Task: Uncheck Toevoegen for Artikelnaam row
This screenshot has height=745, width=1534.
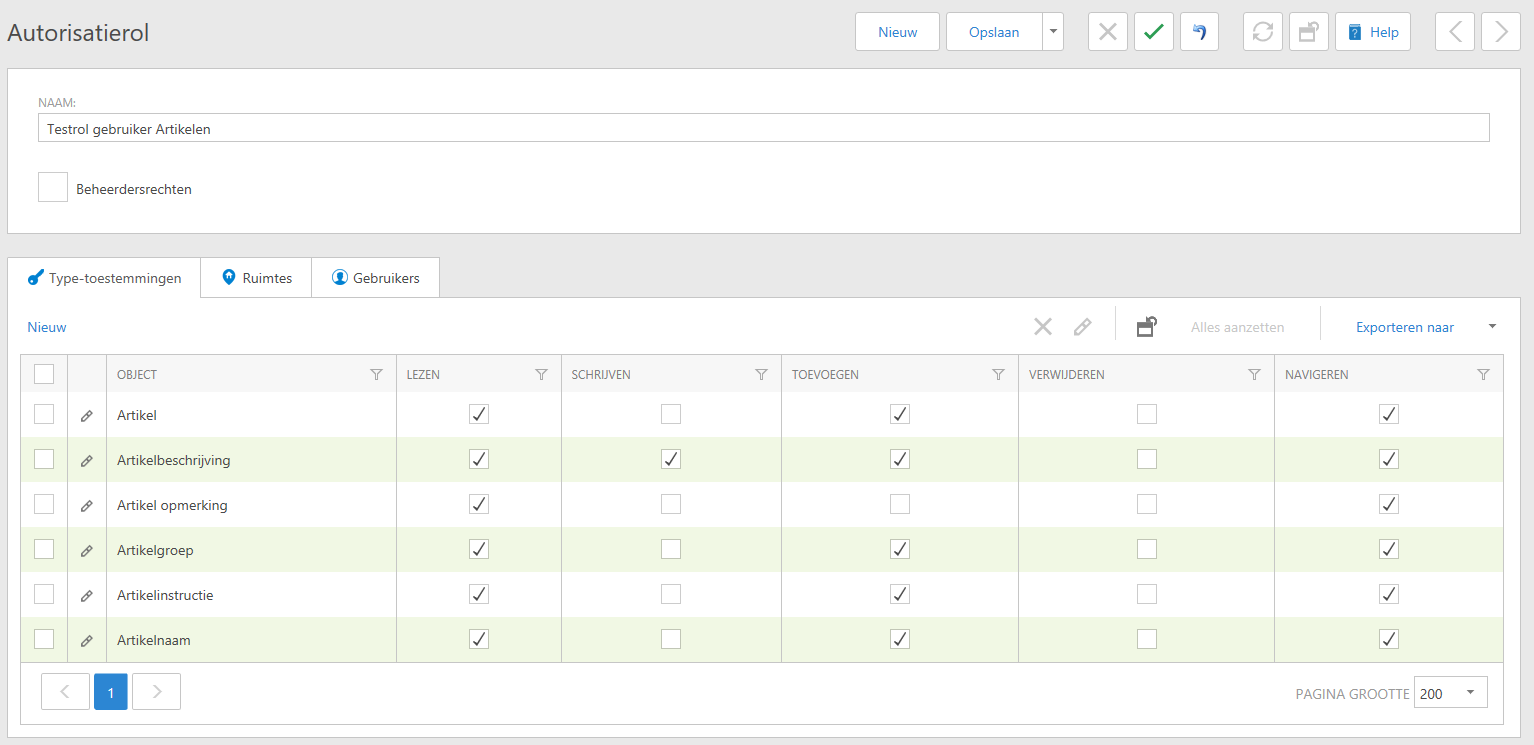Action: 900,639
